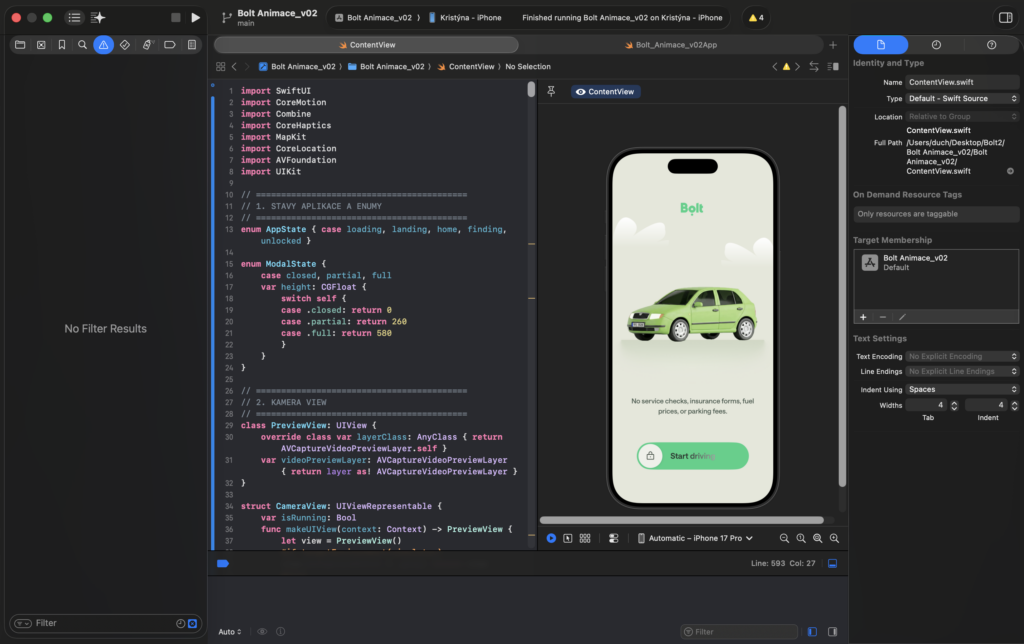Click the Run (play) button in the toolbar
Viewport: 1024px width, 644px height.
[x=195, y=18]
